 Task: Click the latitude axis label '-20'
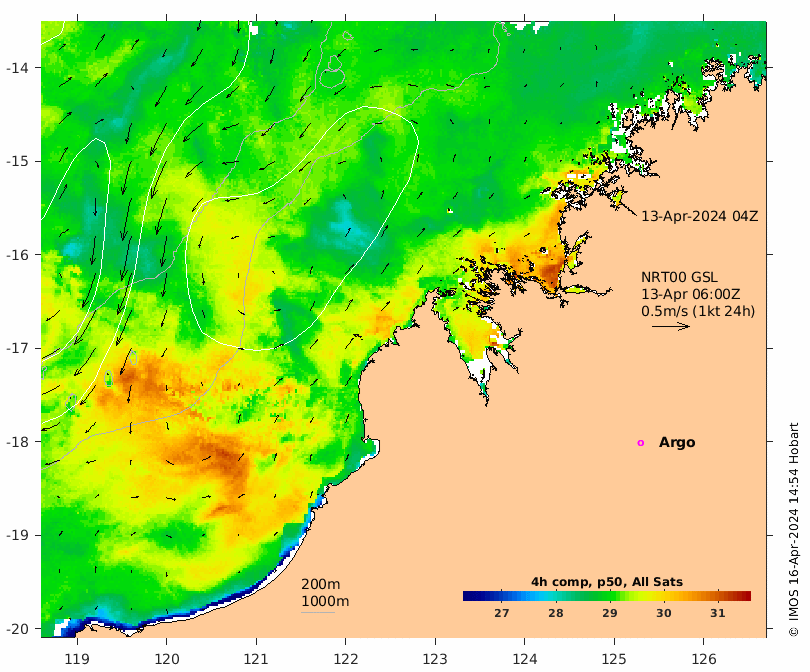pos(17,629)
